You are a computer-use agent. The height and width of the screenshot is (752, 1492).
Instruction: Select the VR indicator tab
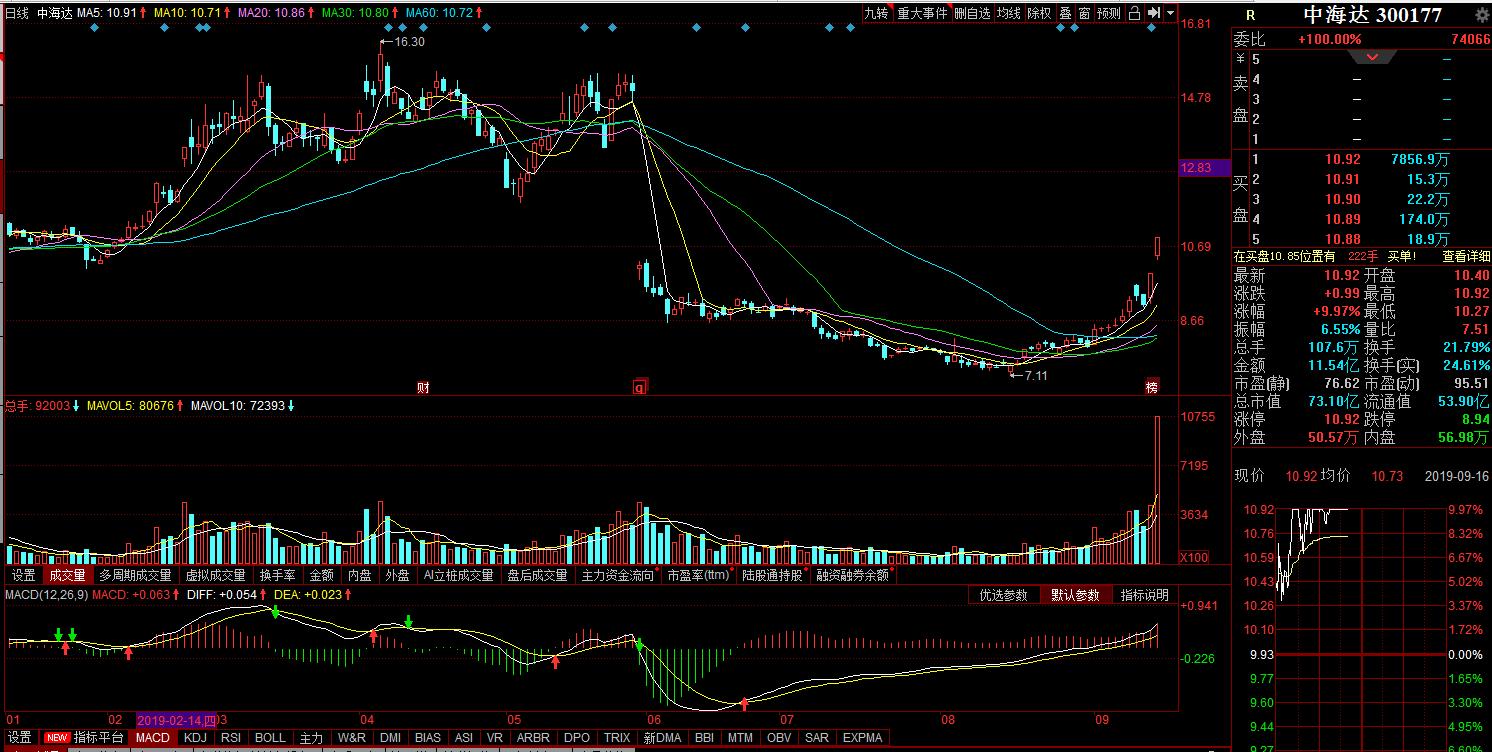pyautogui.click(x=495, y=738)
